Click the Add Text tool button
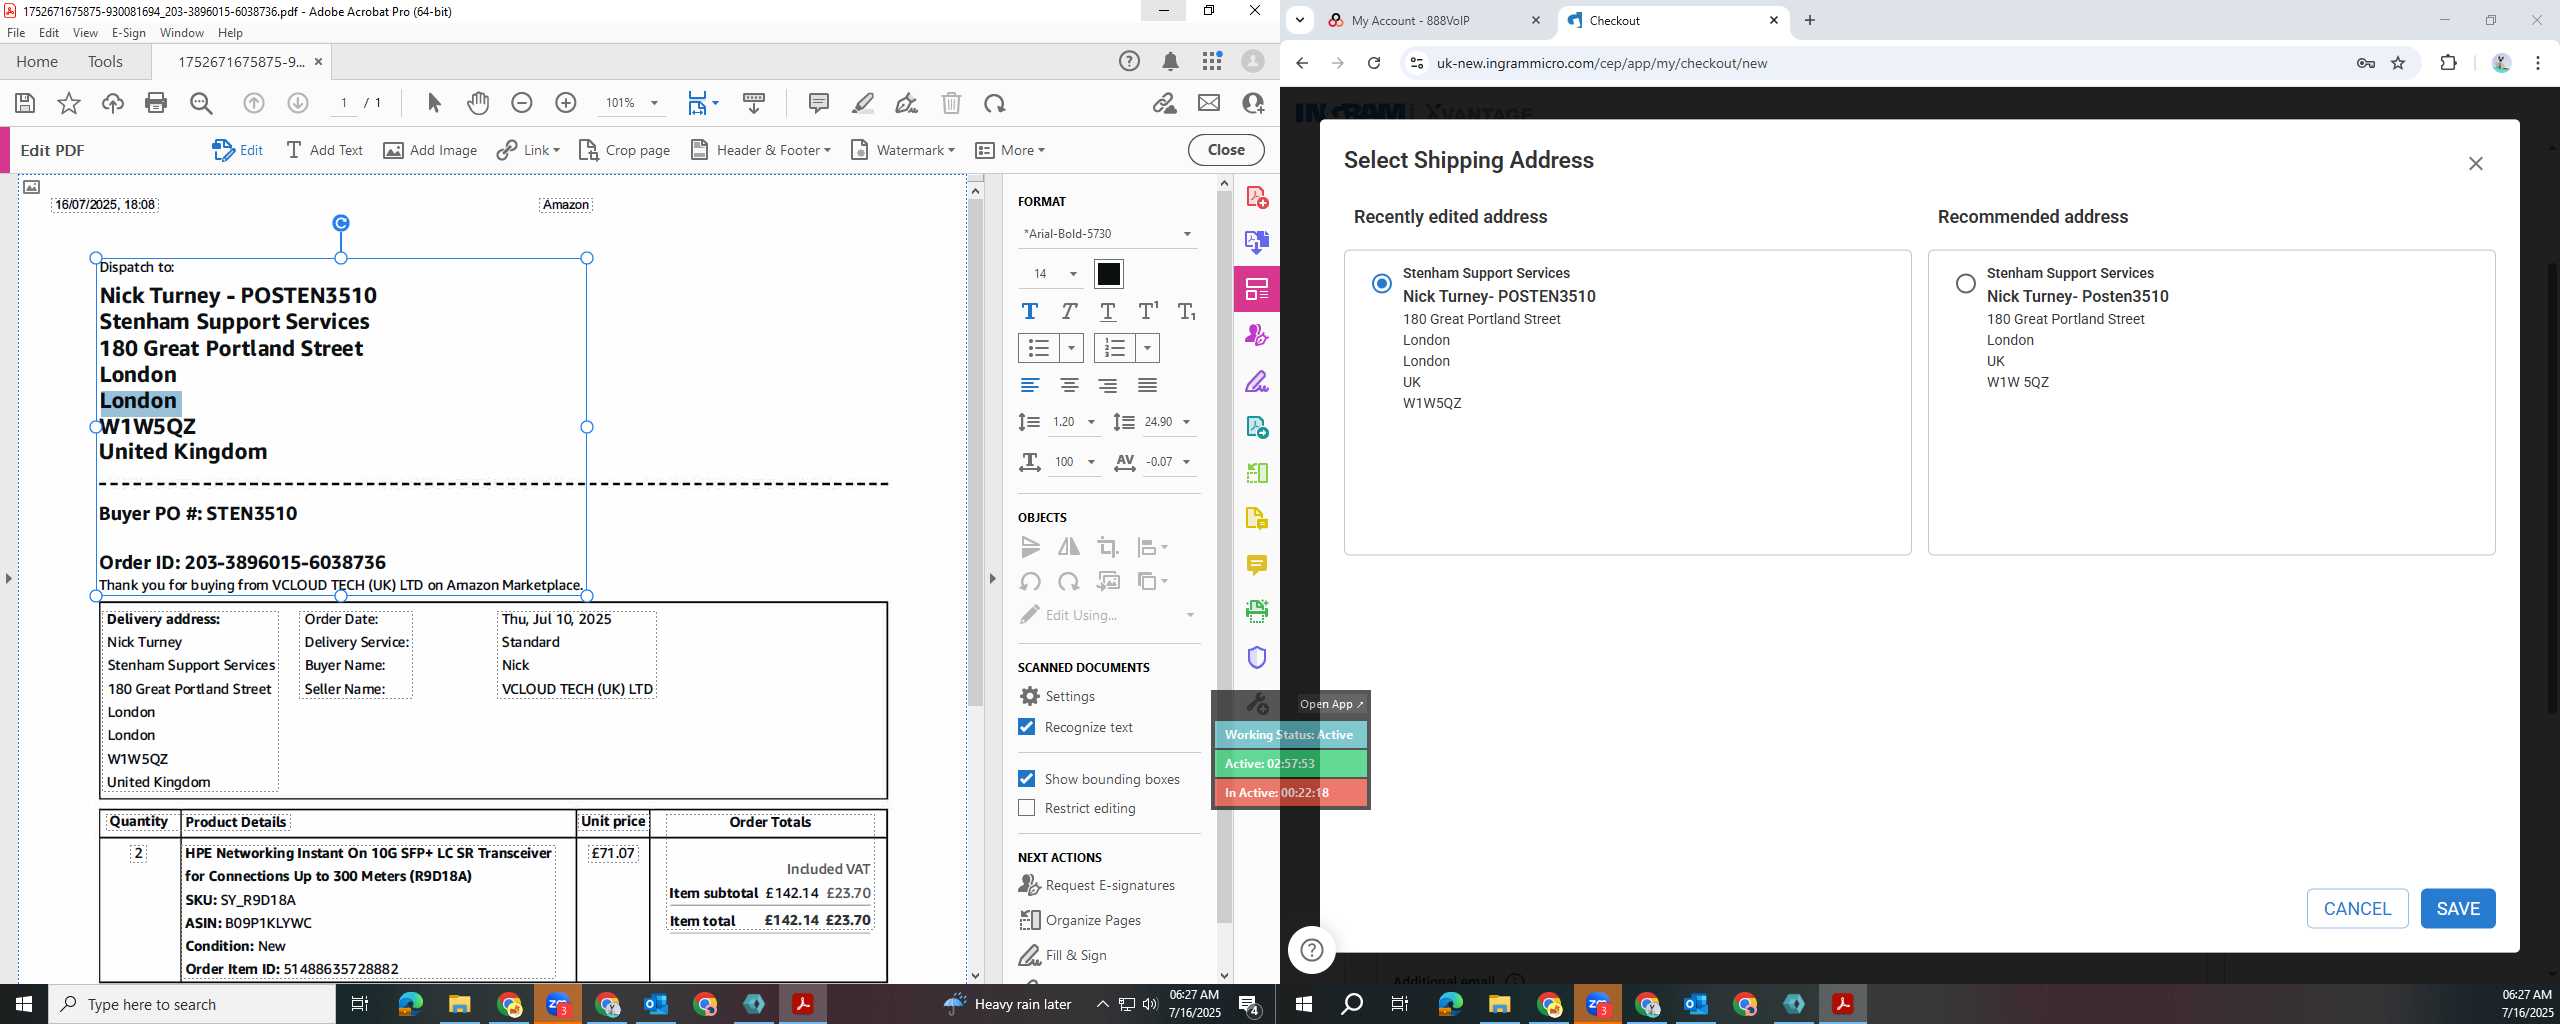 coord(324,150)
